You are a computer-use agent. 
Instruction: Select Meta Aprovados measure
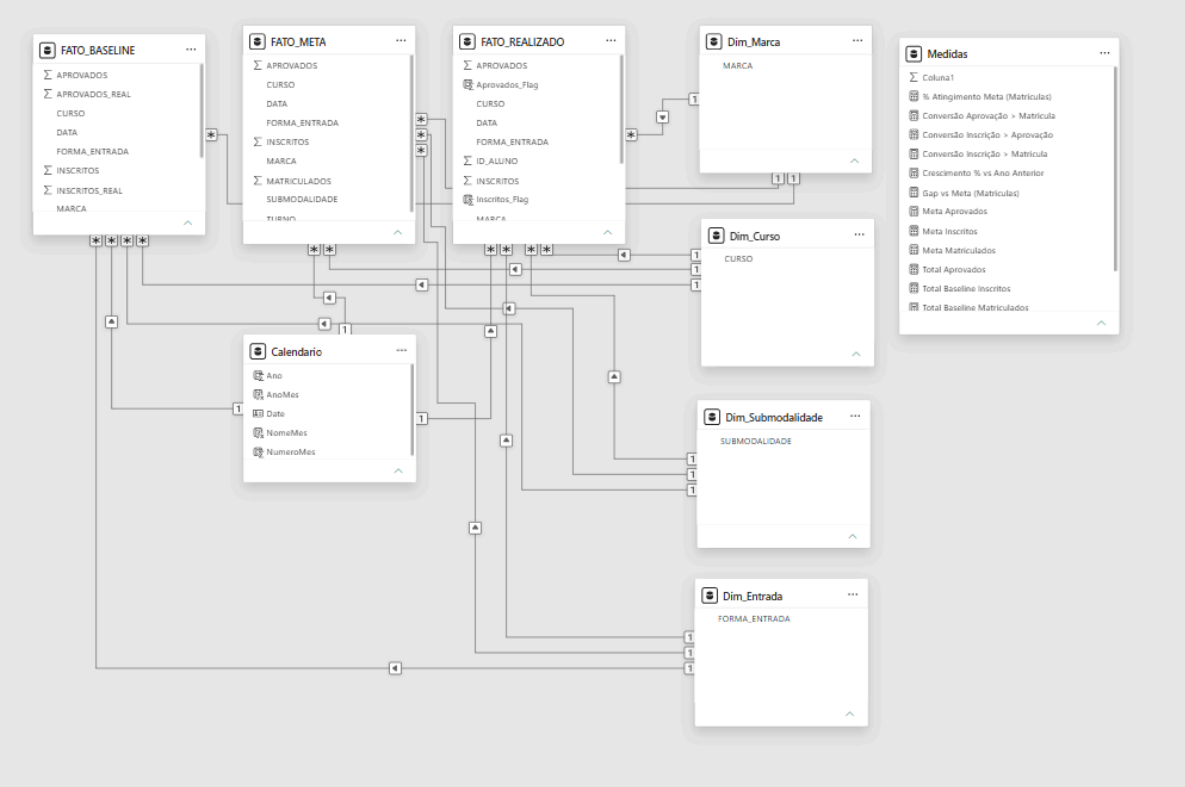point(954,212)
